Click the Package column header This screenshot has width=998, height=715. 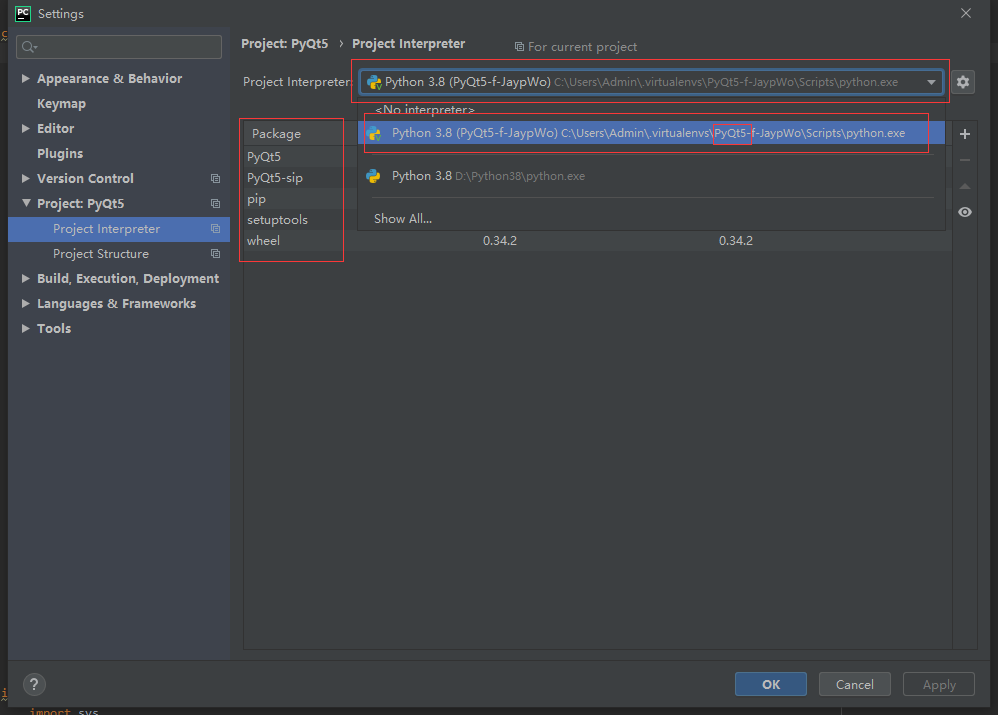tap(276, 134)
